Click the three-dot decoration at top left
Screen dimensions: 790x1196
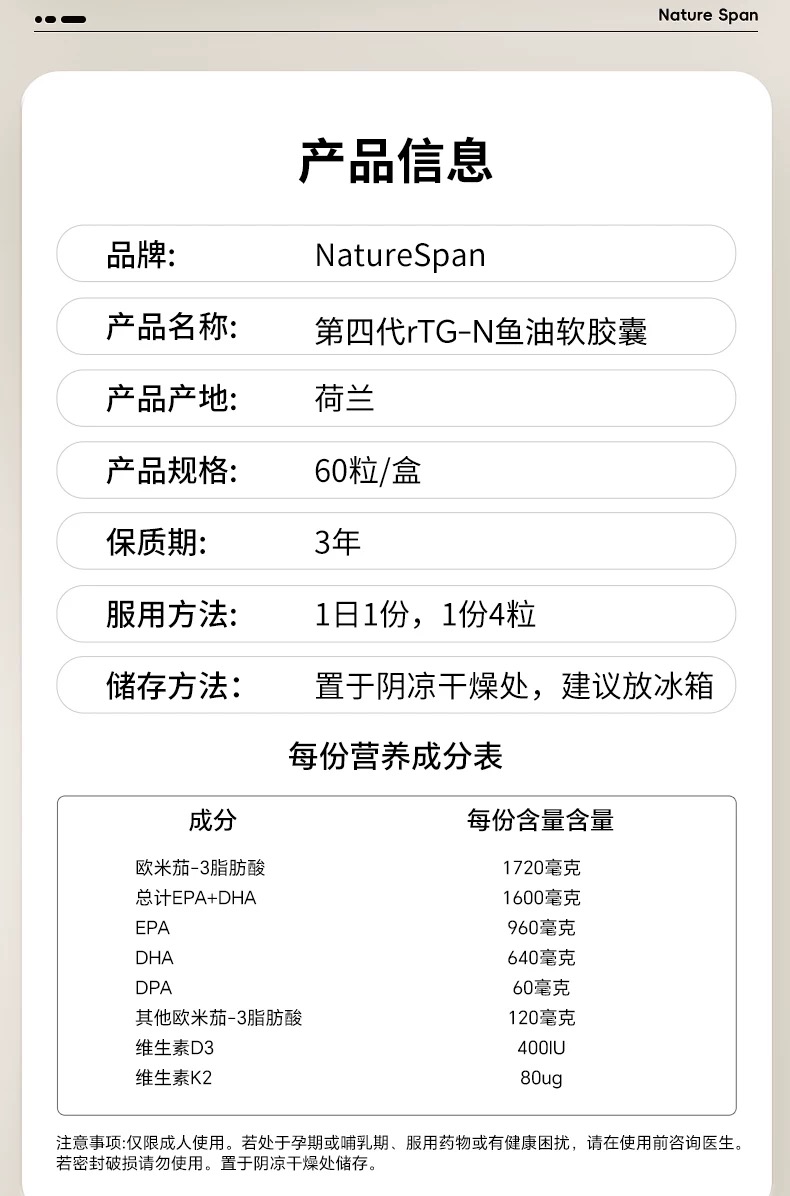(x=60, y=18)
